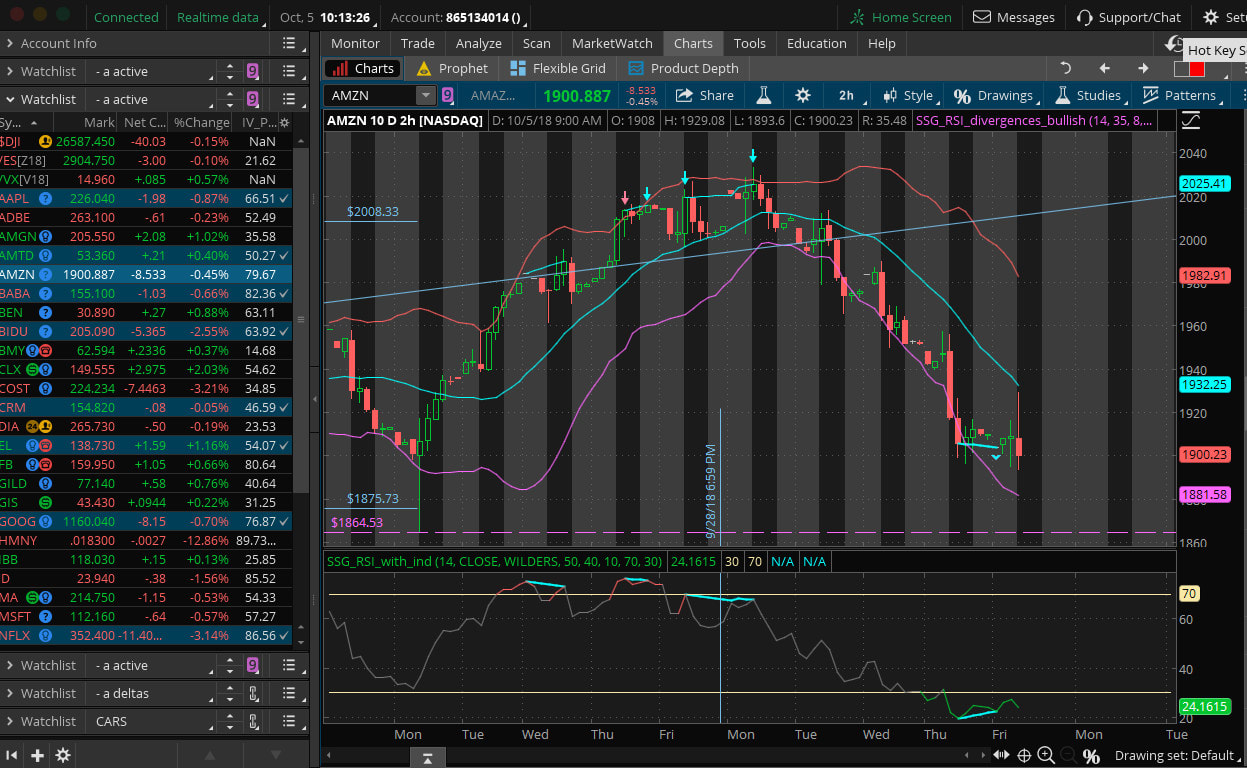Viewport: 1247px width, 768px height.
Task: Click the percent icon in the chart bottom bar
Action: pyautogui.click(x=1091, y=756)
